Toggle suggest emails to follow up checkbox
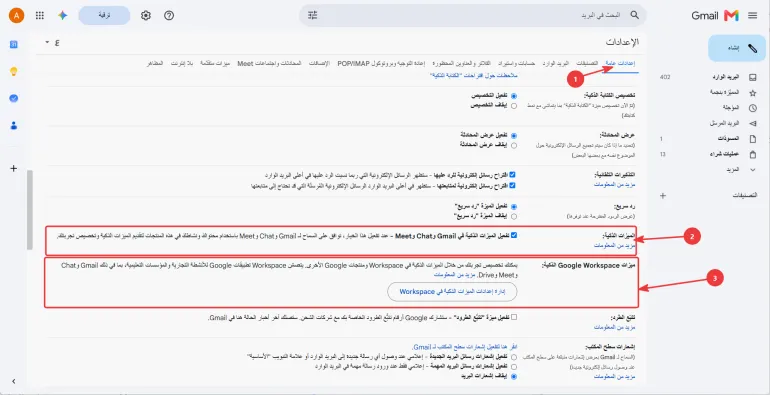770x395 pixels. pyautogui.click(x=513, y=185)
